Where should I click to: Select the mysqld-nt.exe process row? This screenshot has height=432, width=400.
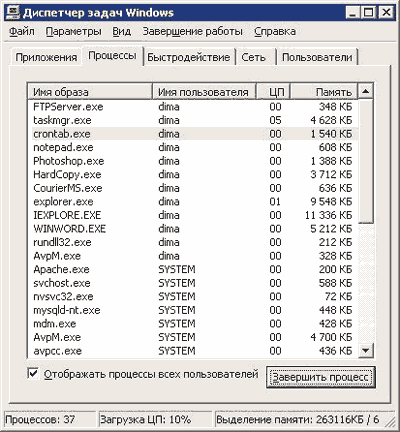[x=193, y=310]
